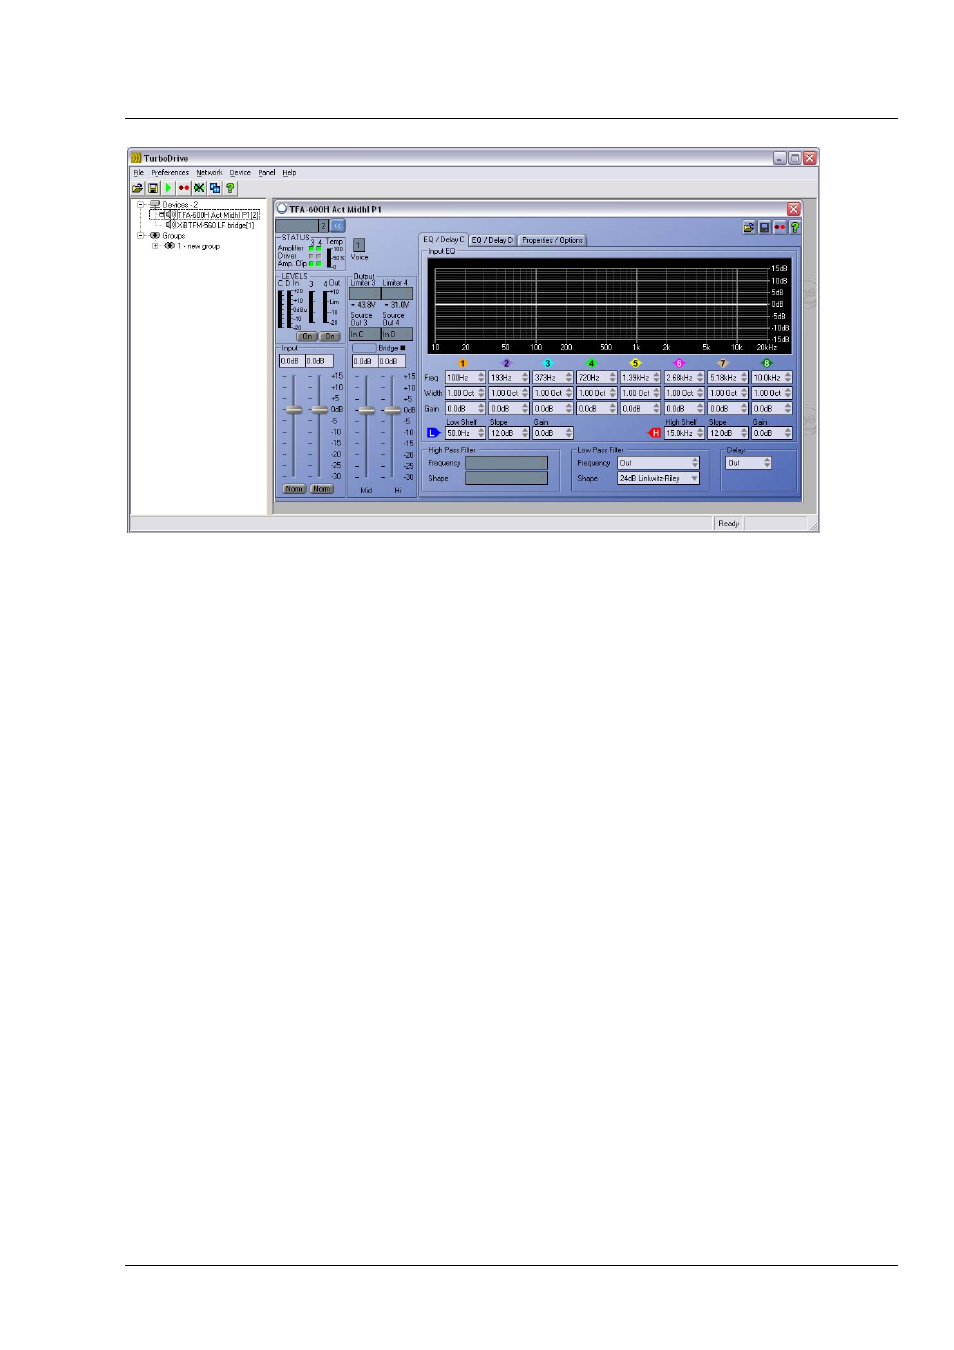954x1350 pixels.
Task: Select EQ band 3 cyan marker
Action: pyautogui.click(x=548, y=364)
